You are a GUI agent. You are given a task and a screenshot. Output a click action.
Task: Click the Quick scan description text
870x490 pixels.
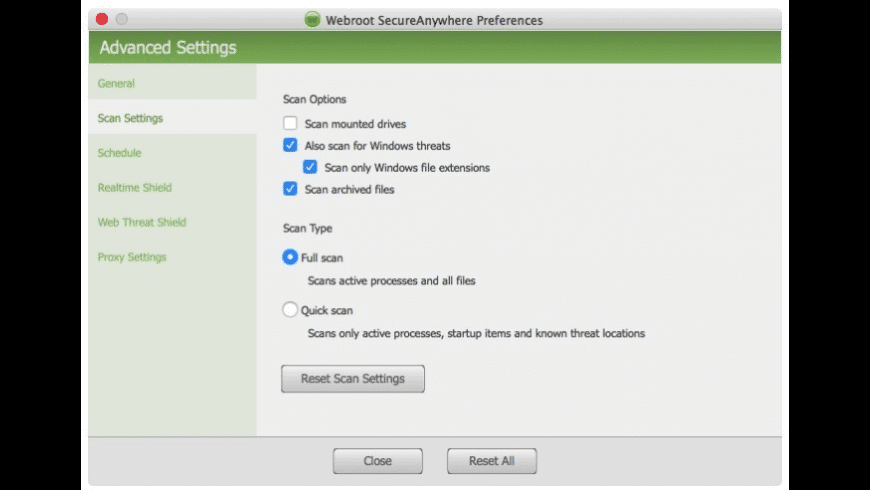pos(476,334)
